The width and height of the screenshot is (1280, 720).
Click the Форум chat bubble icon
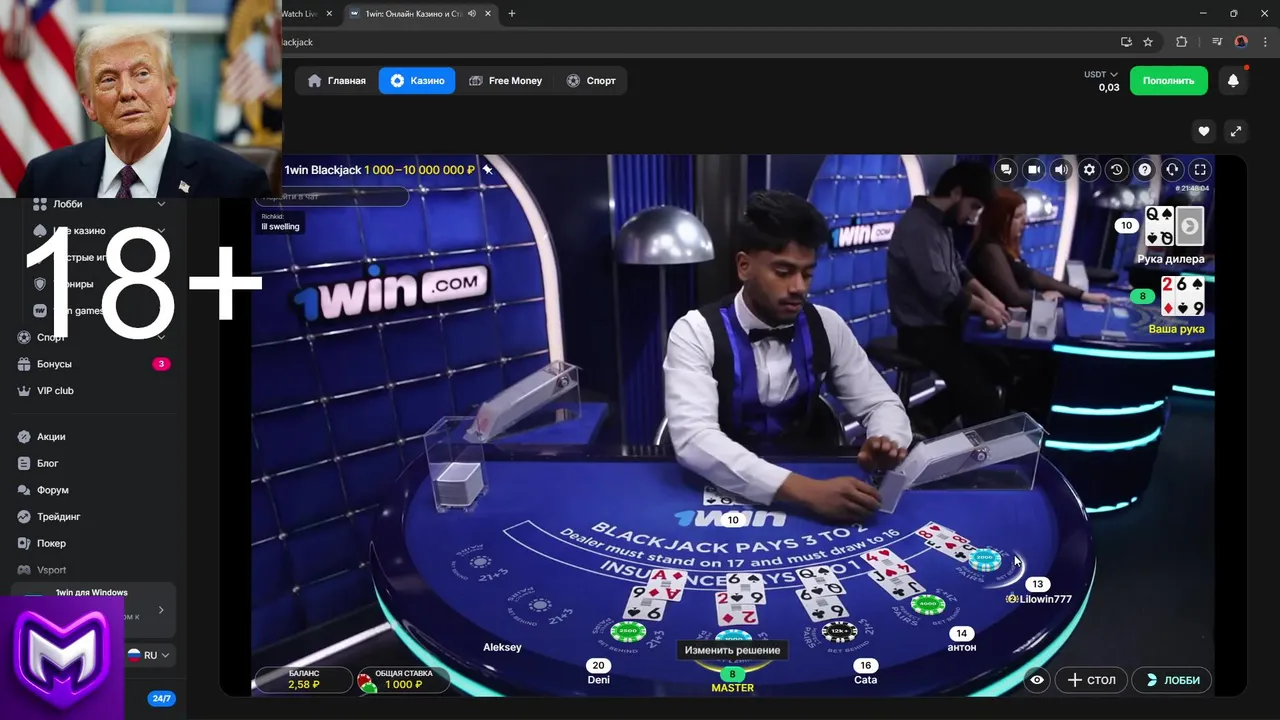(25, 491)
